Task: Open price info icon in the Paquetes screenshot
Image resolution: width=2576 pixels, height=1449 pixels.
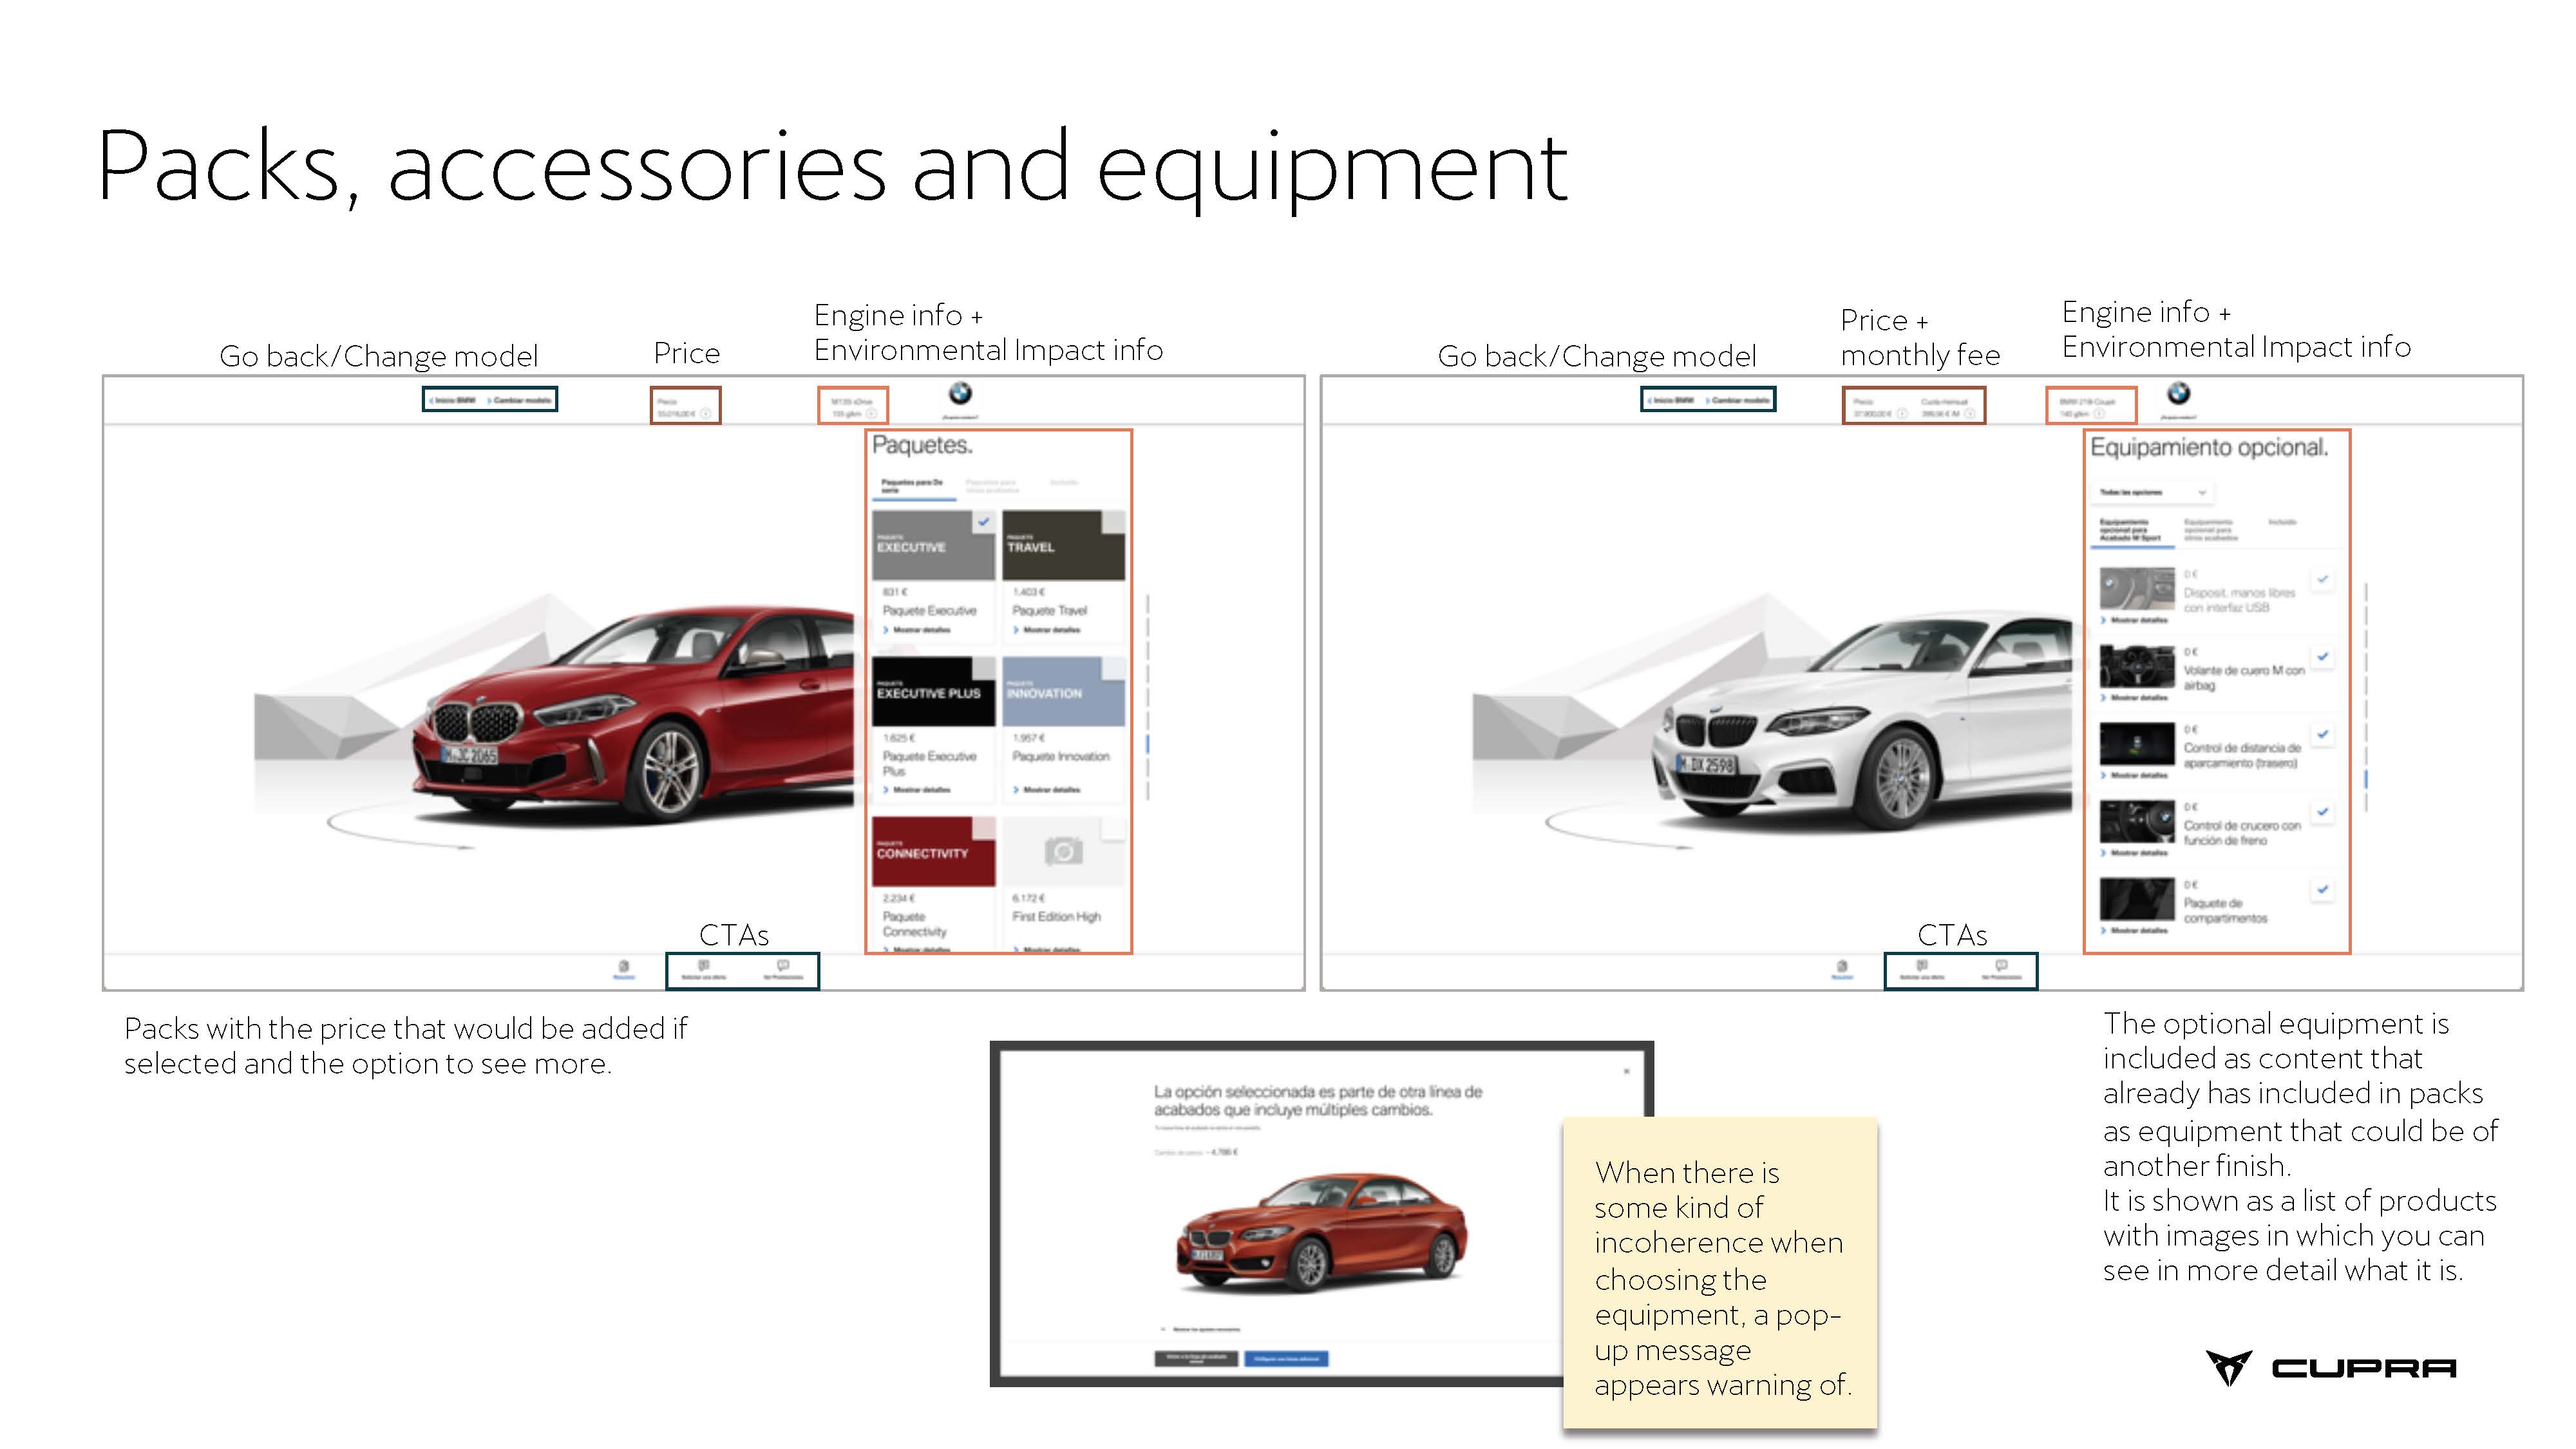Action: (x=705, y=413)
